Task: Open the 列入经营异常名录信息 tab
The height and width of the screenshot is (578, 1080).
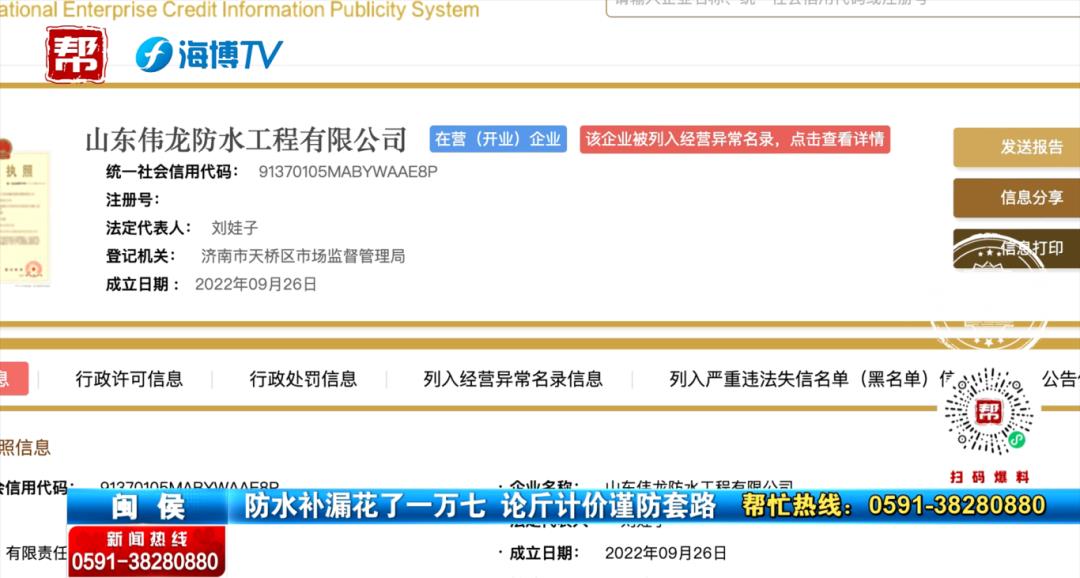Action: (513, 379)
